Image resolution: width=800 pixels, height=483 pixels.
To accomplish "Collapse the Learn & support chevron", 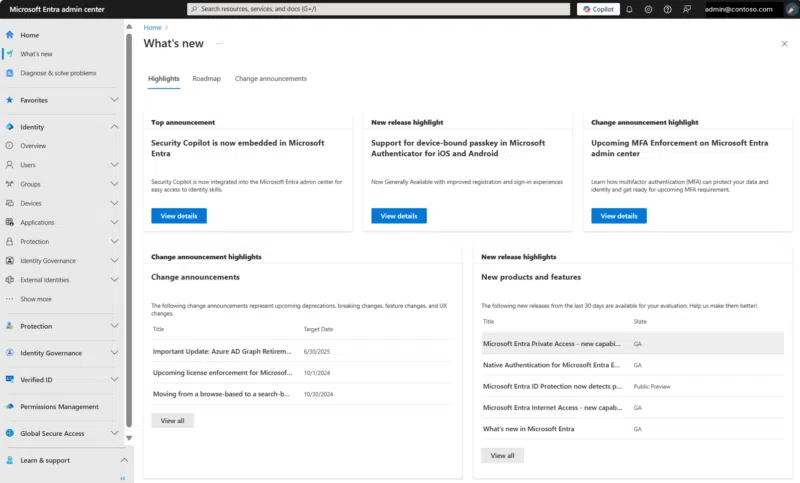I will click(124, 460).
